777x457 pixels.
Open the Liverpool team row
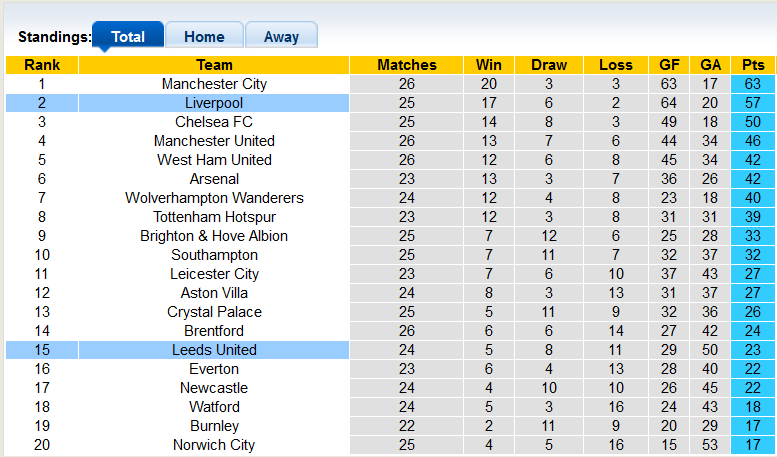[x=214, y=103]
